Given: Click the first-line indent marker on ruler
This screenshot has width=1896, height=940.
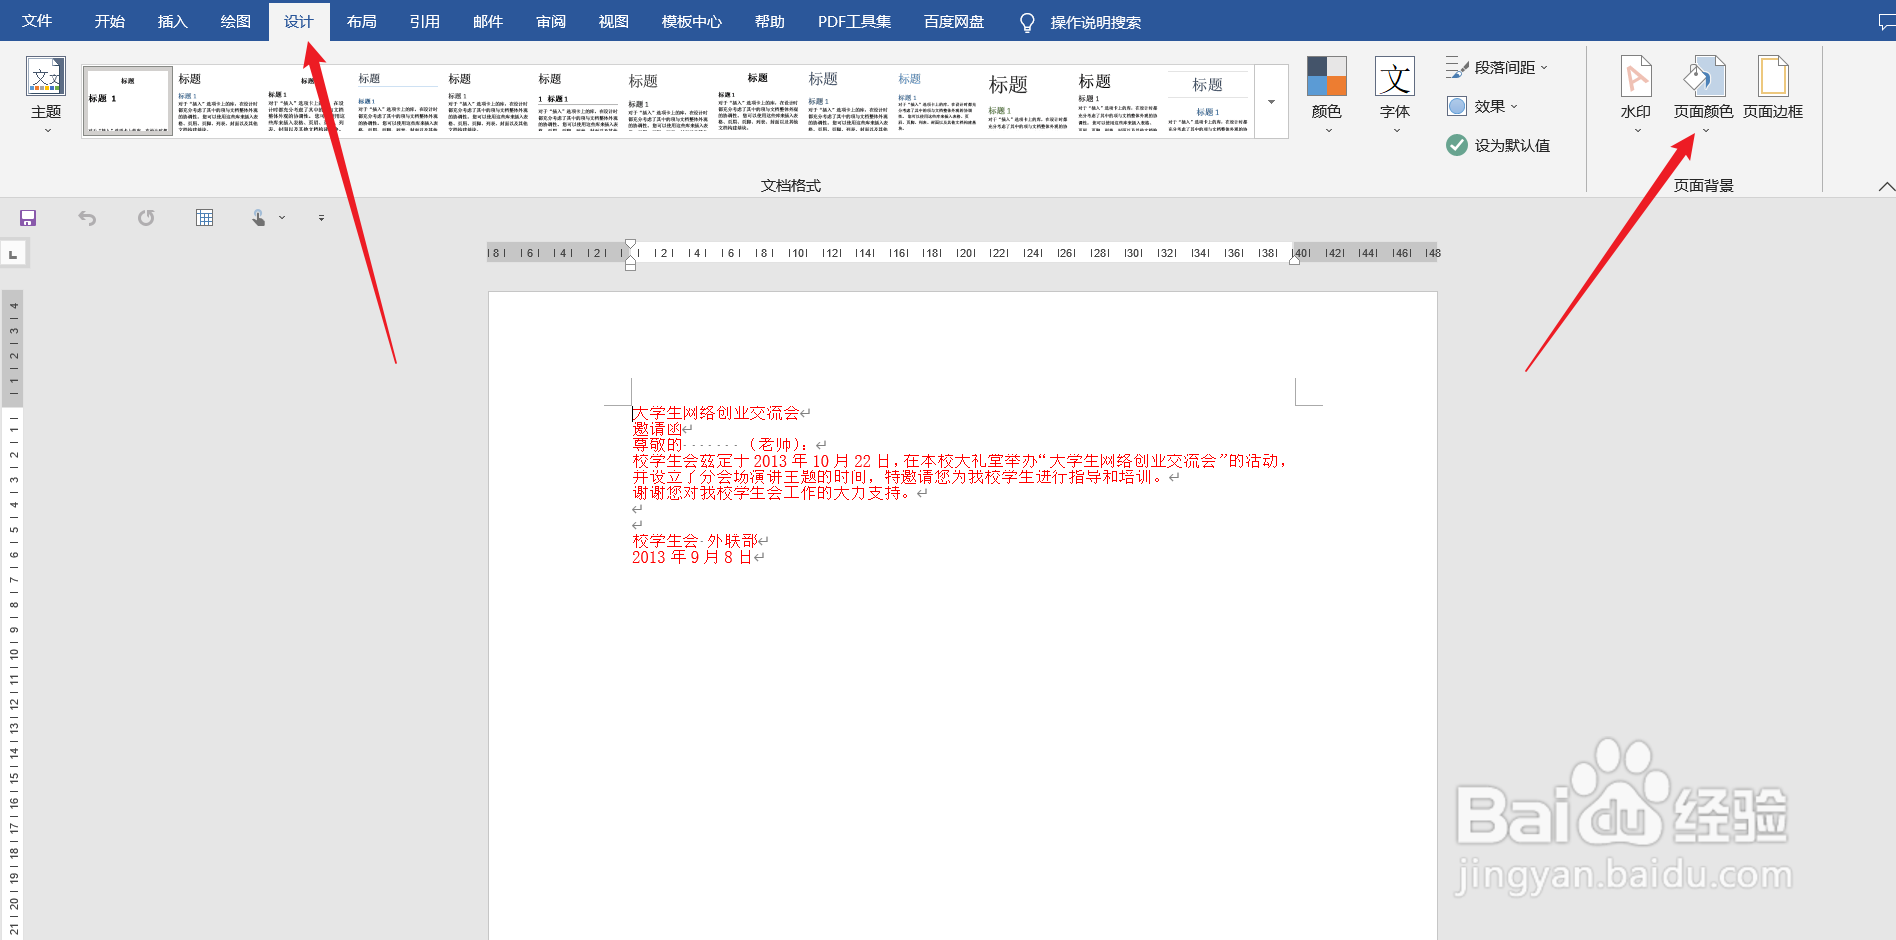Looking at the screenshot, I should pos(630,244).
